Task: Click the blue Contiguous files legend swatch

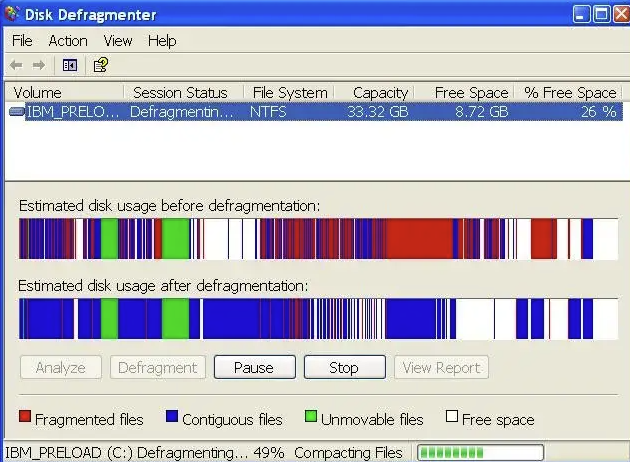Action: point(172,416)
